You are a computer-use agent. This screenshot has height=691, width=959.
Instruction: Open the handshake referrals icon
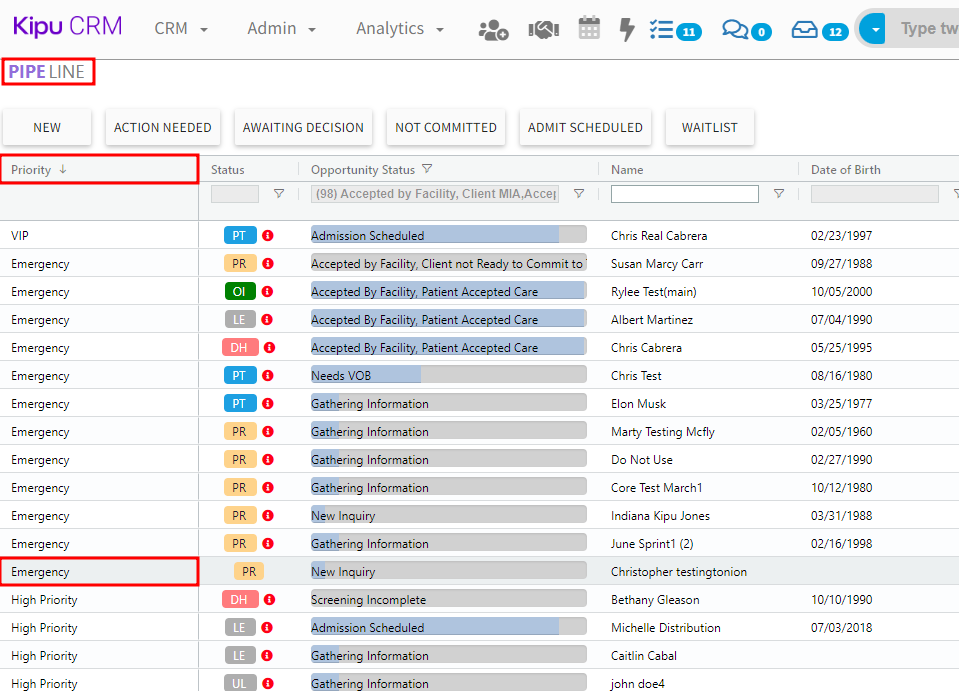[x=543, y=29]
